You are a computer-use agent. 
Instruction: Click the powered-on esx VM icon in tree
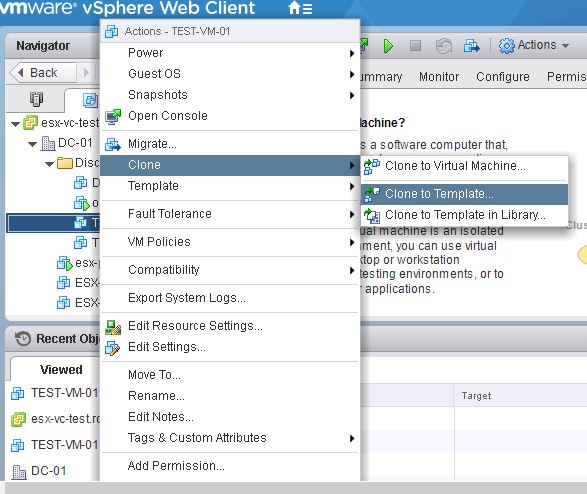click(x=65, y=263)
